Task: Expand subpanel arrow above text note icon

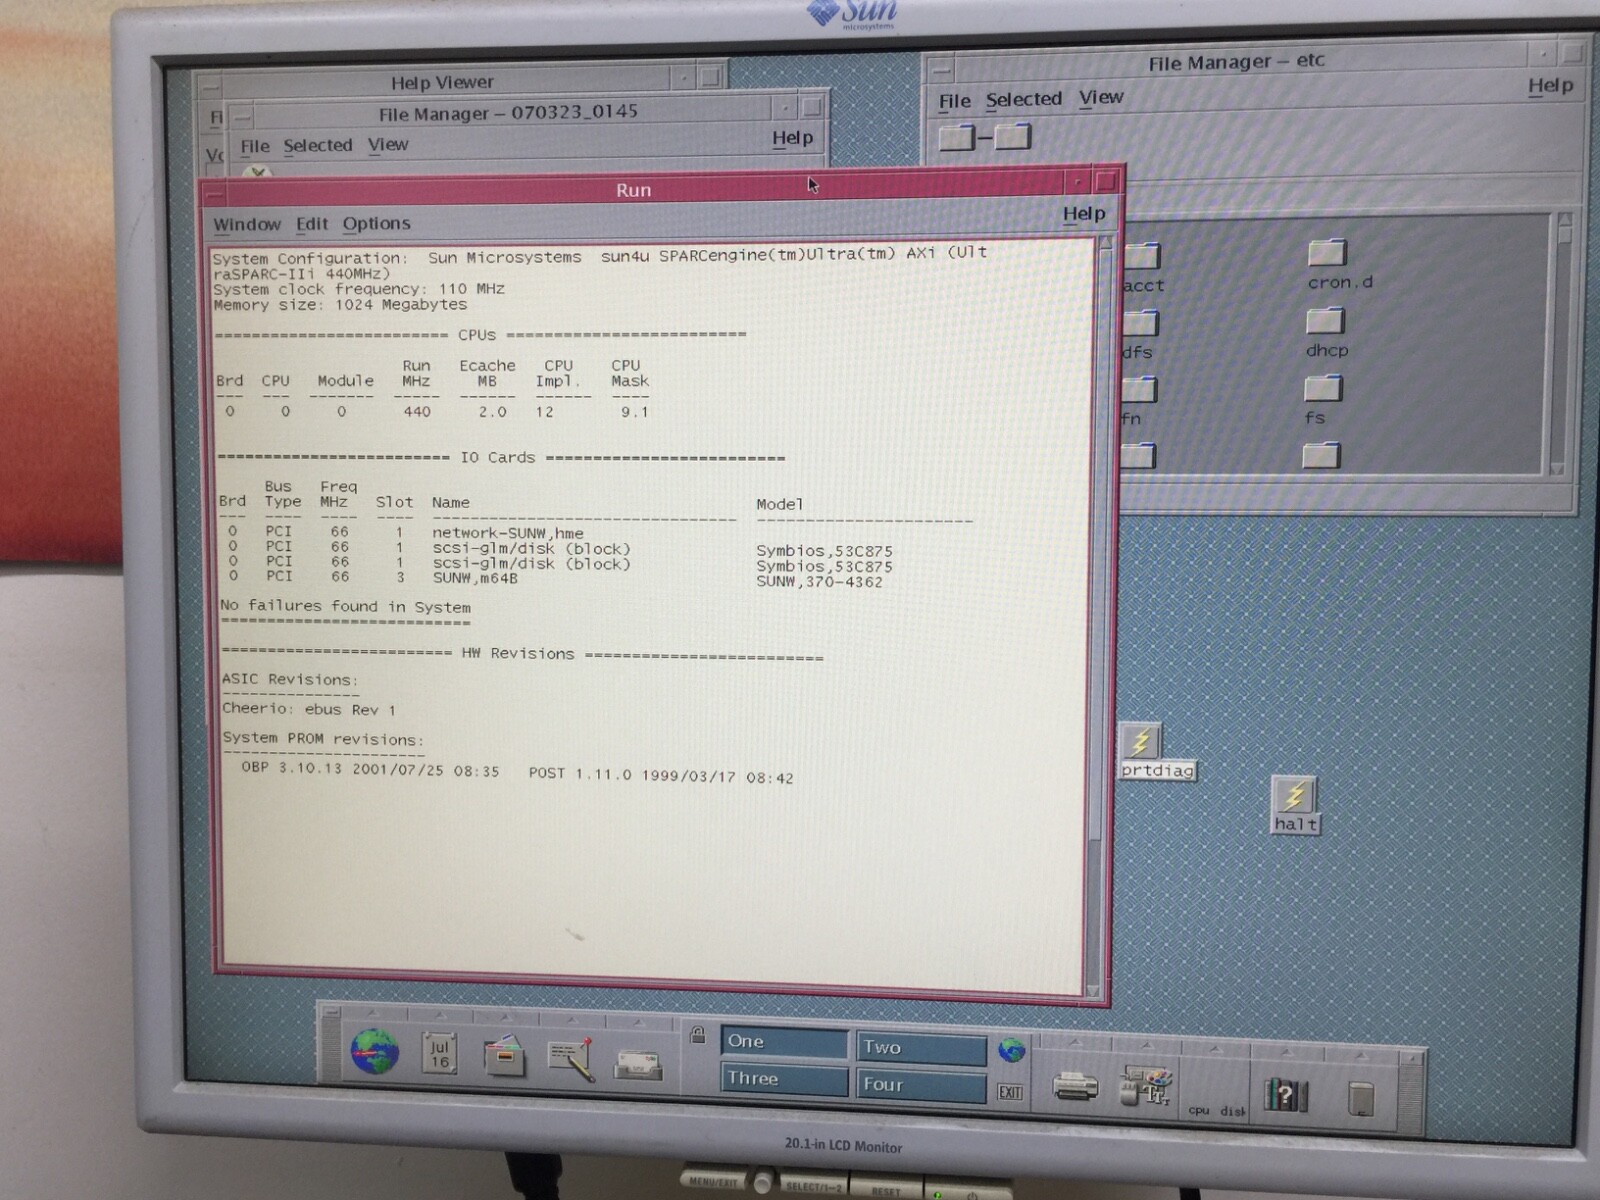Action: click(571, 1023)
